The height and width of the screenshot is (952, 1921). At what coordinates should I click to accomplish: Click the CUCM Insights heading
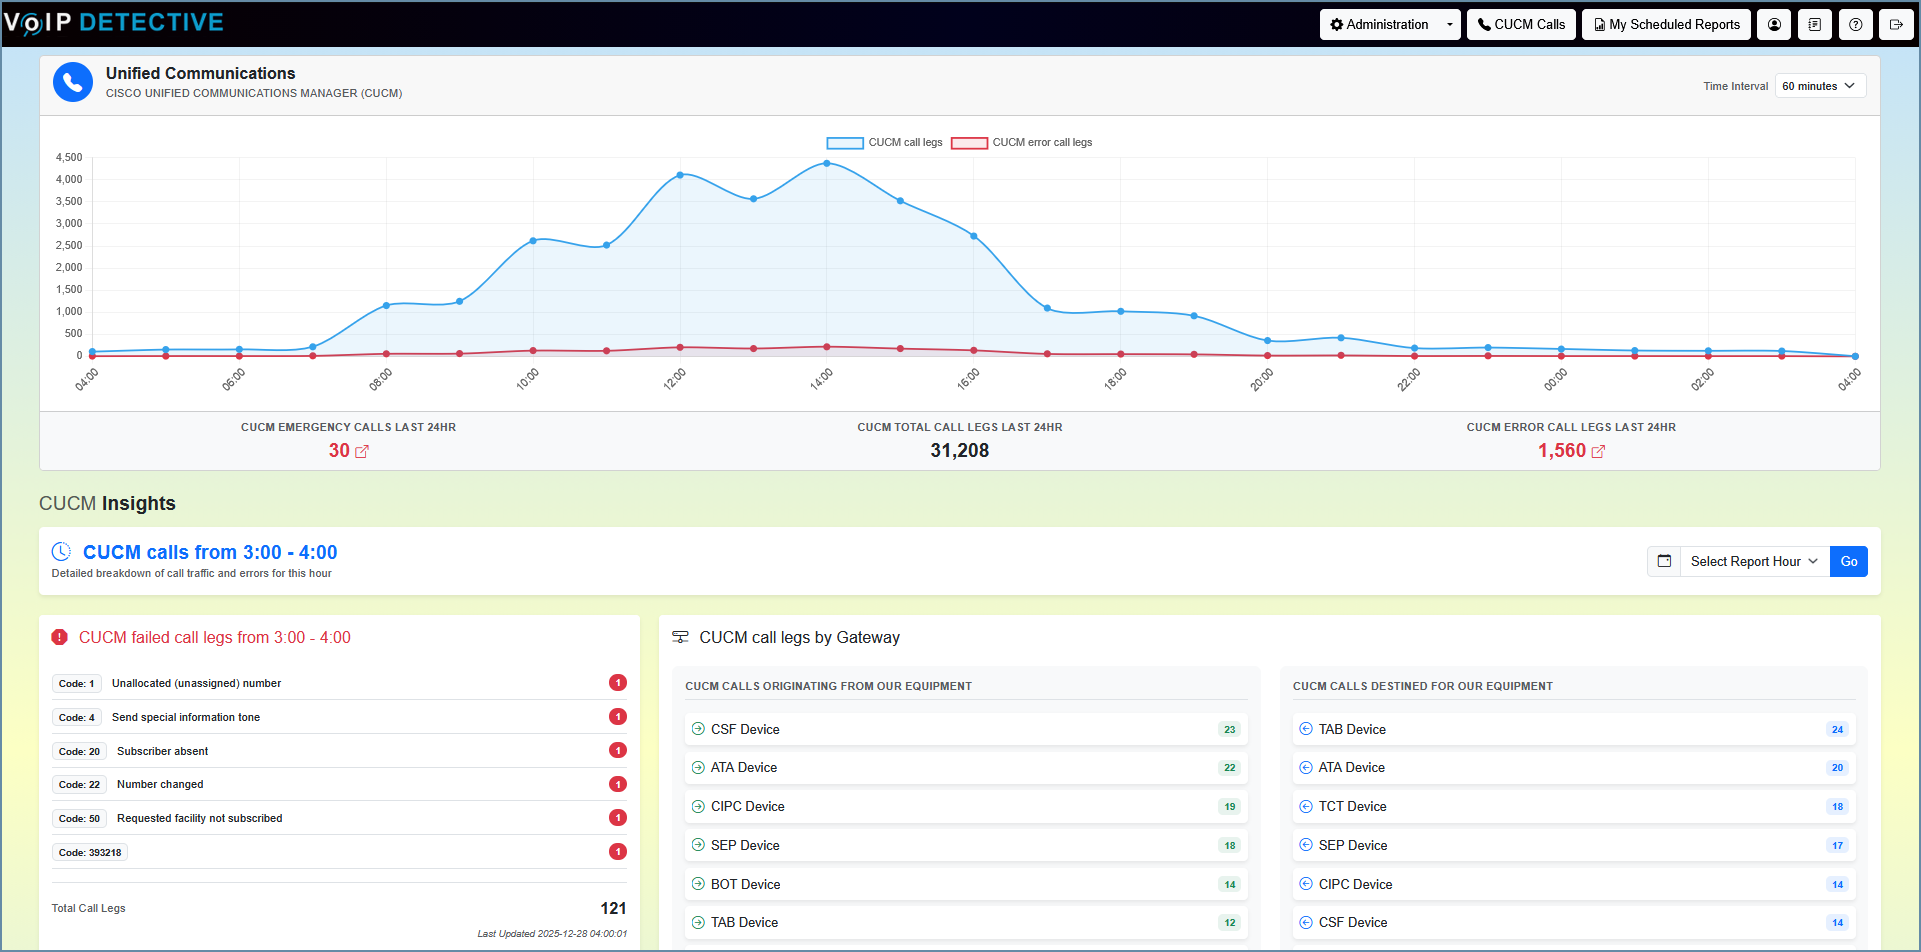[107, 503]
